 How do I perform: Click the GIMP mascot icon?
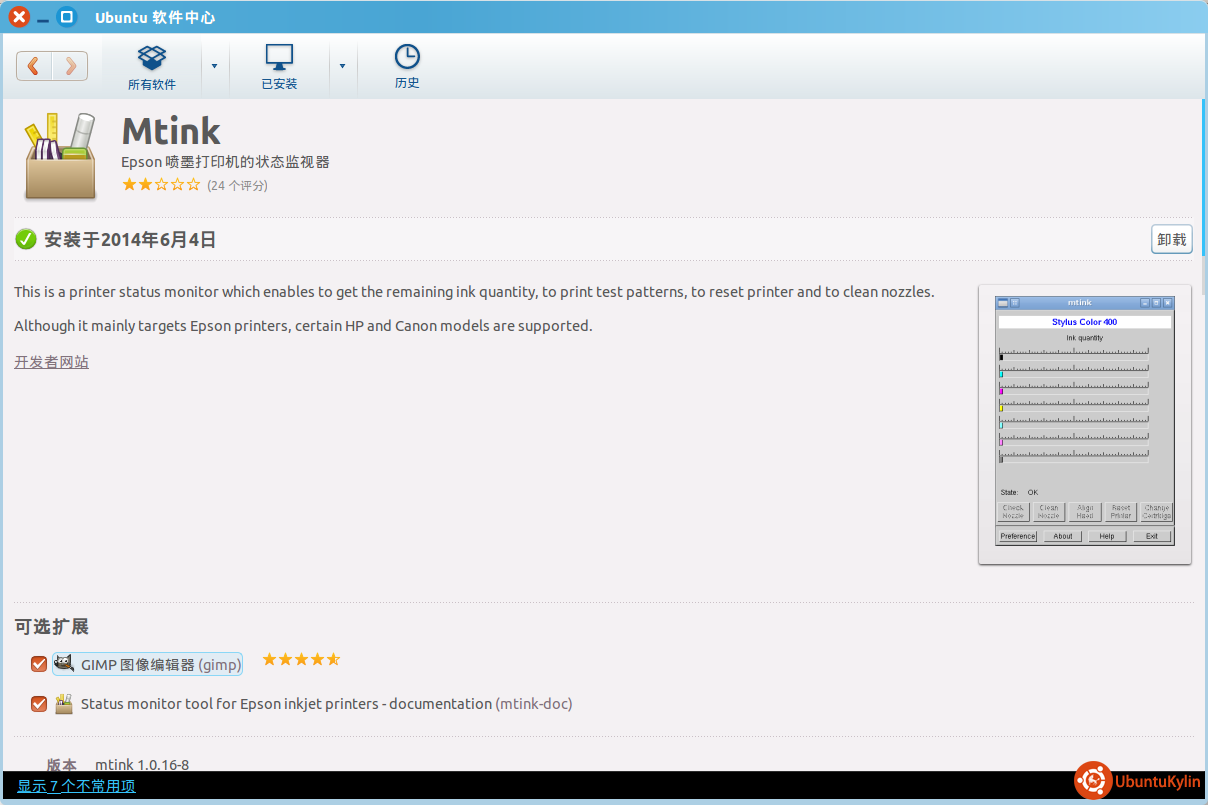tap(64, 663)
